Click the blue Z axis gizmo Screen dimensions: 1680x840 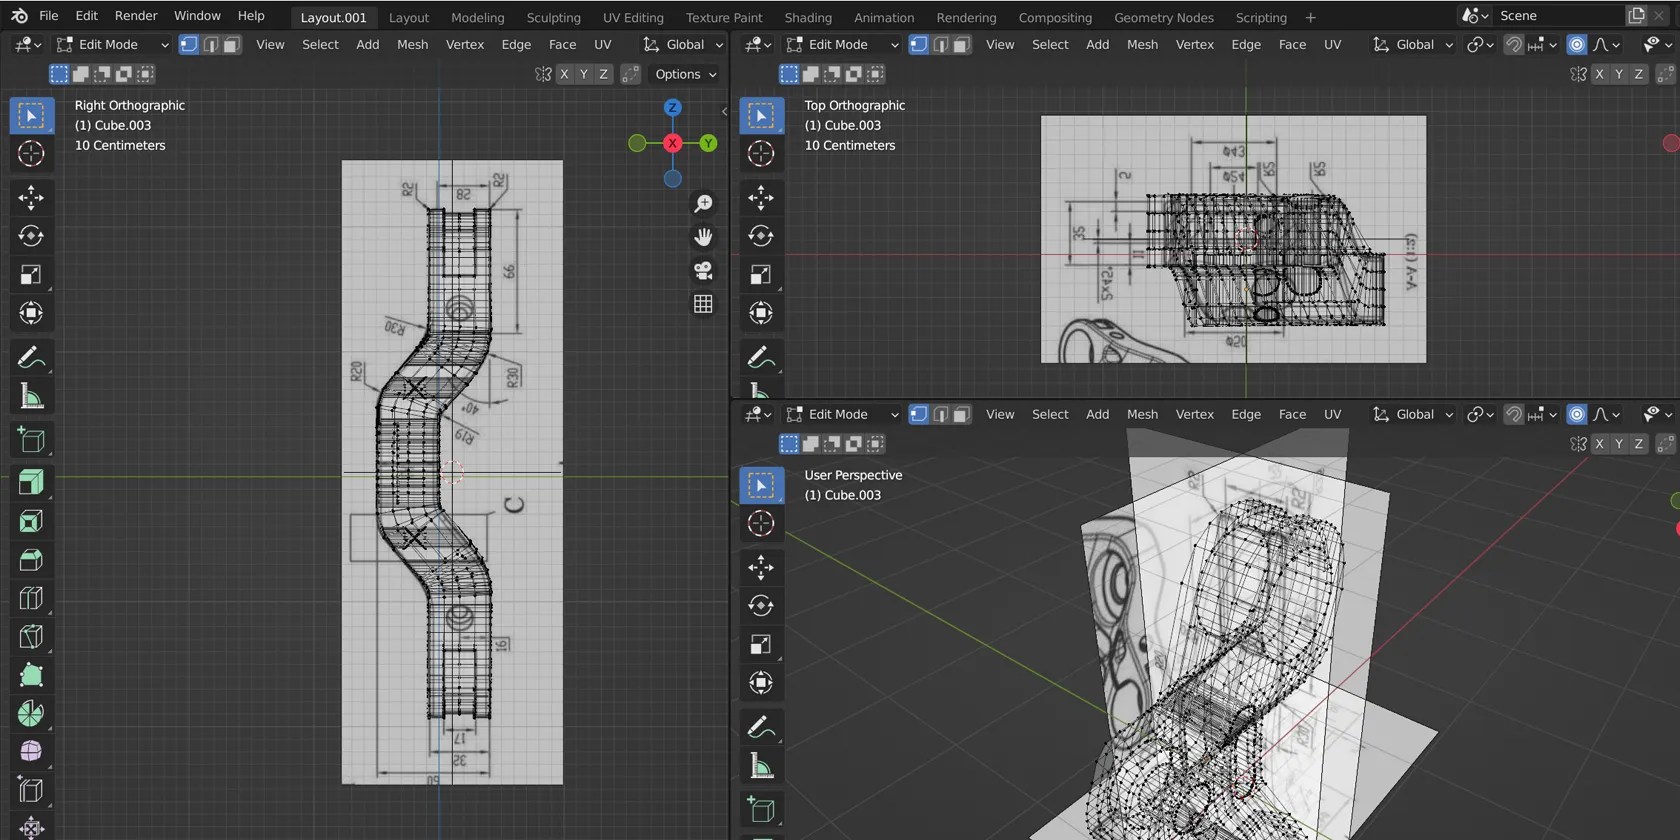pyautogui.click(x=673, y=107)
